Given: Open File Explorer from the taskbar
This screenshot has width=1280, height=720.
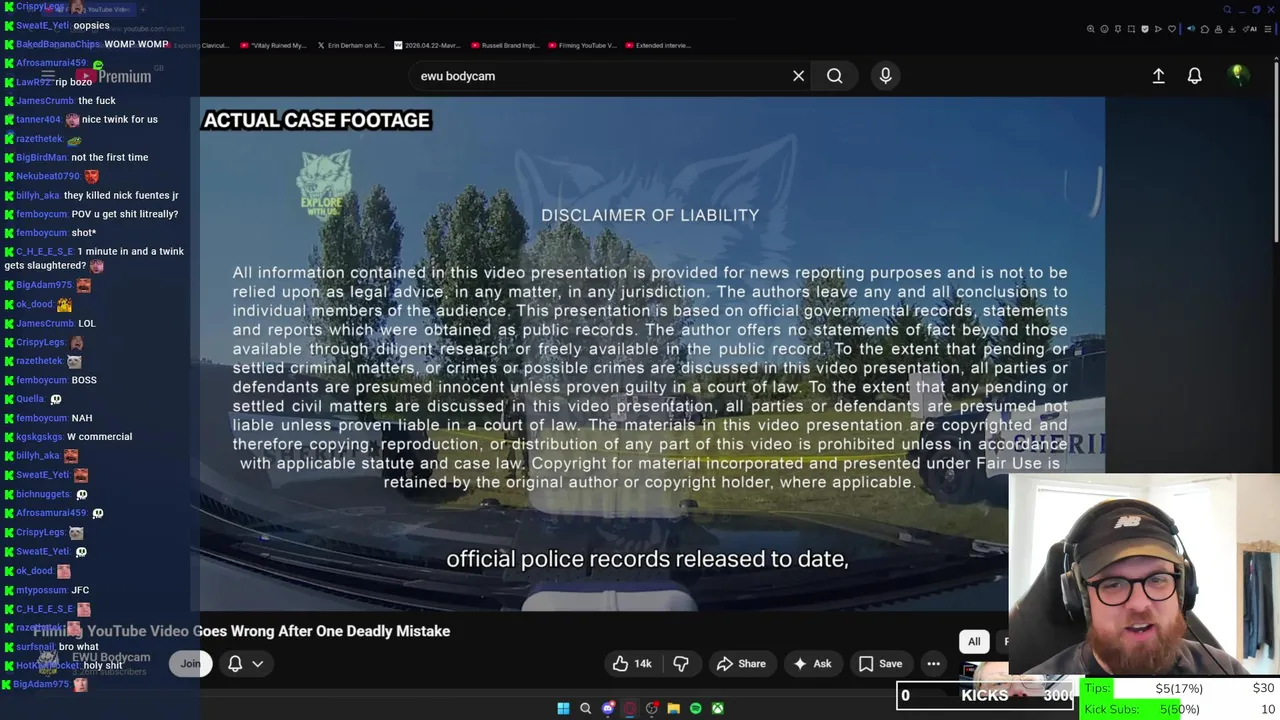Looking at the screenshot, I should click(x=674, y=708).
